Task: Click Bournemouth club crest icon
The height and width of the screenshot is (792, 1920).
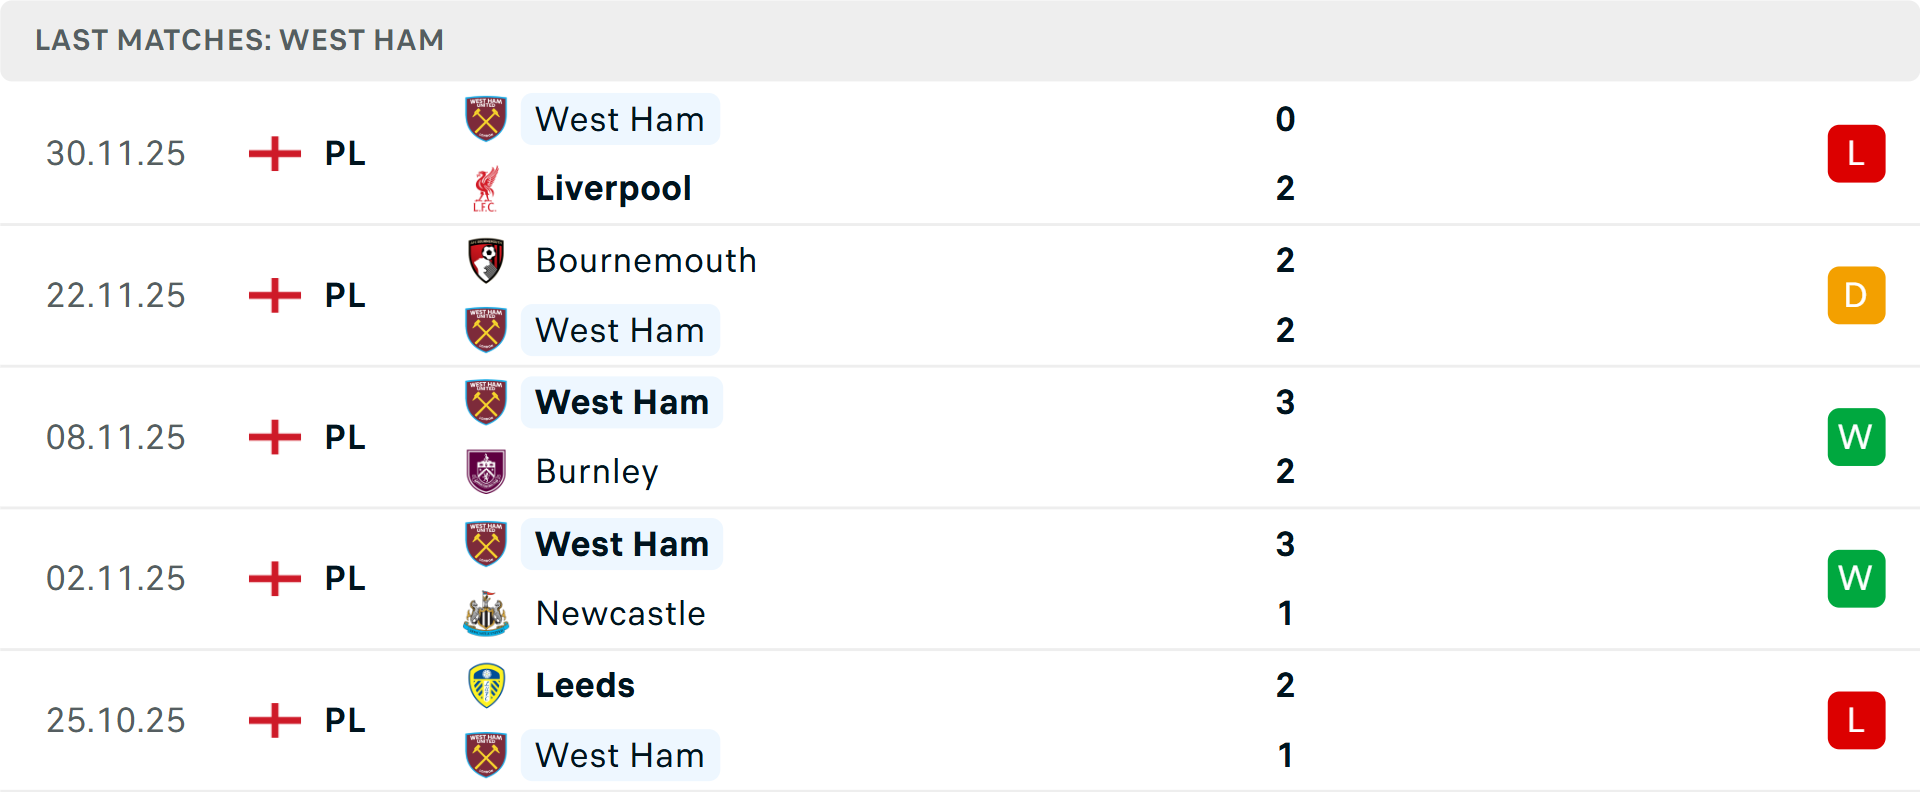Action: 486,261
